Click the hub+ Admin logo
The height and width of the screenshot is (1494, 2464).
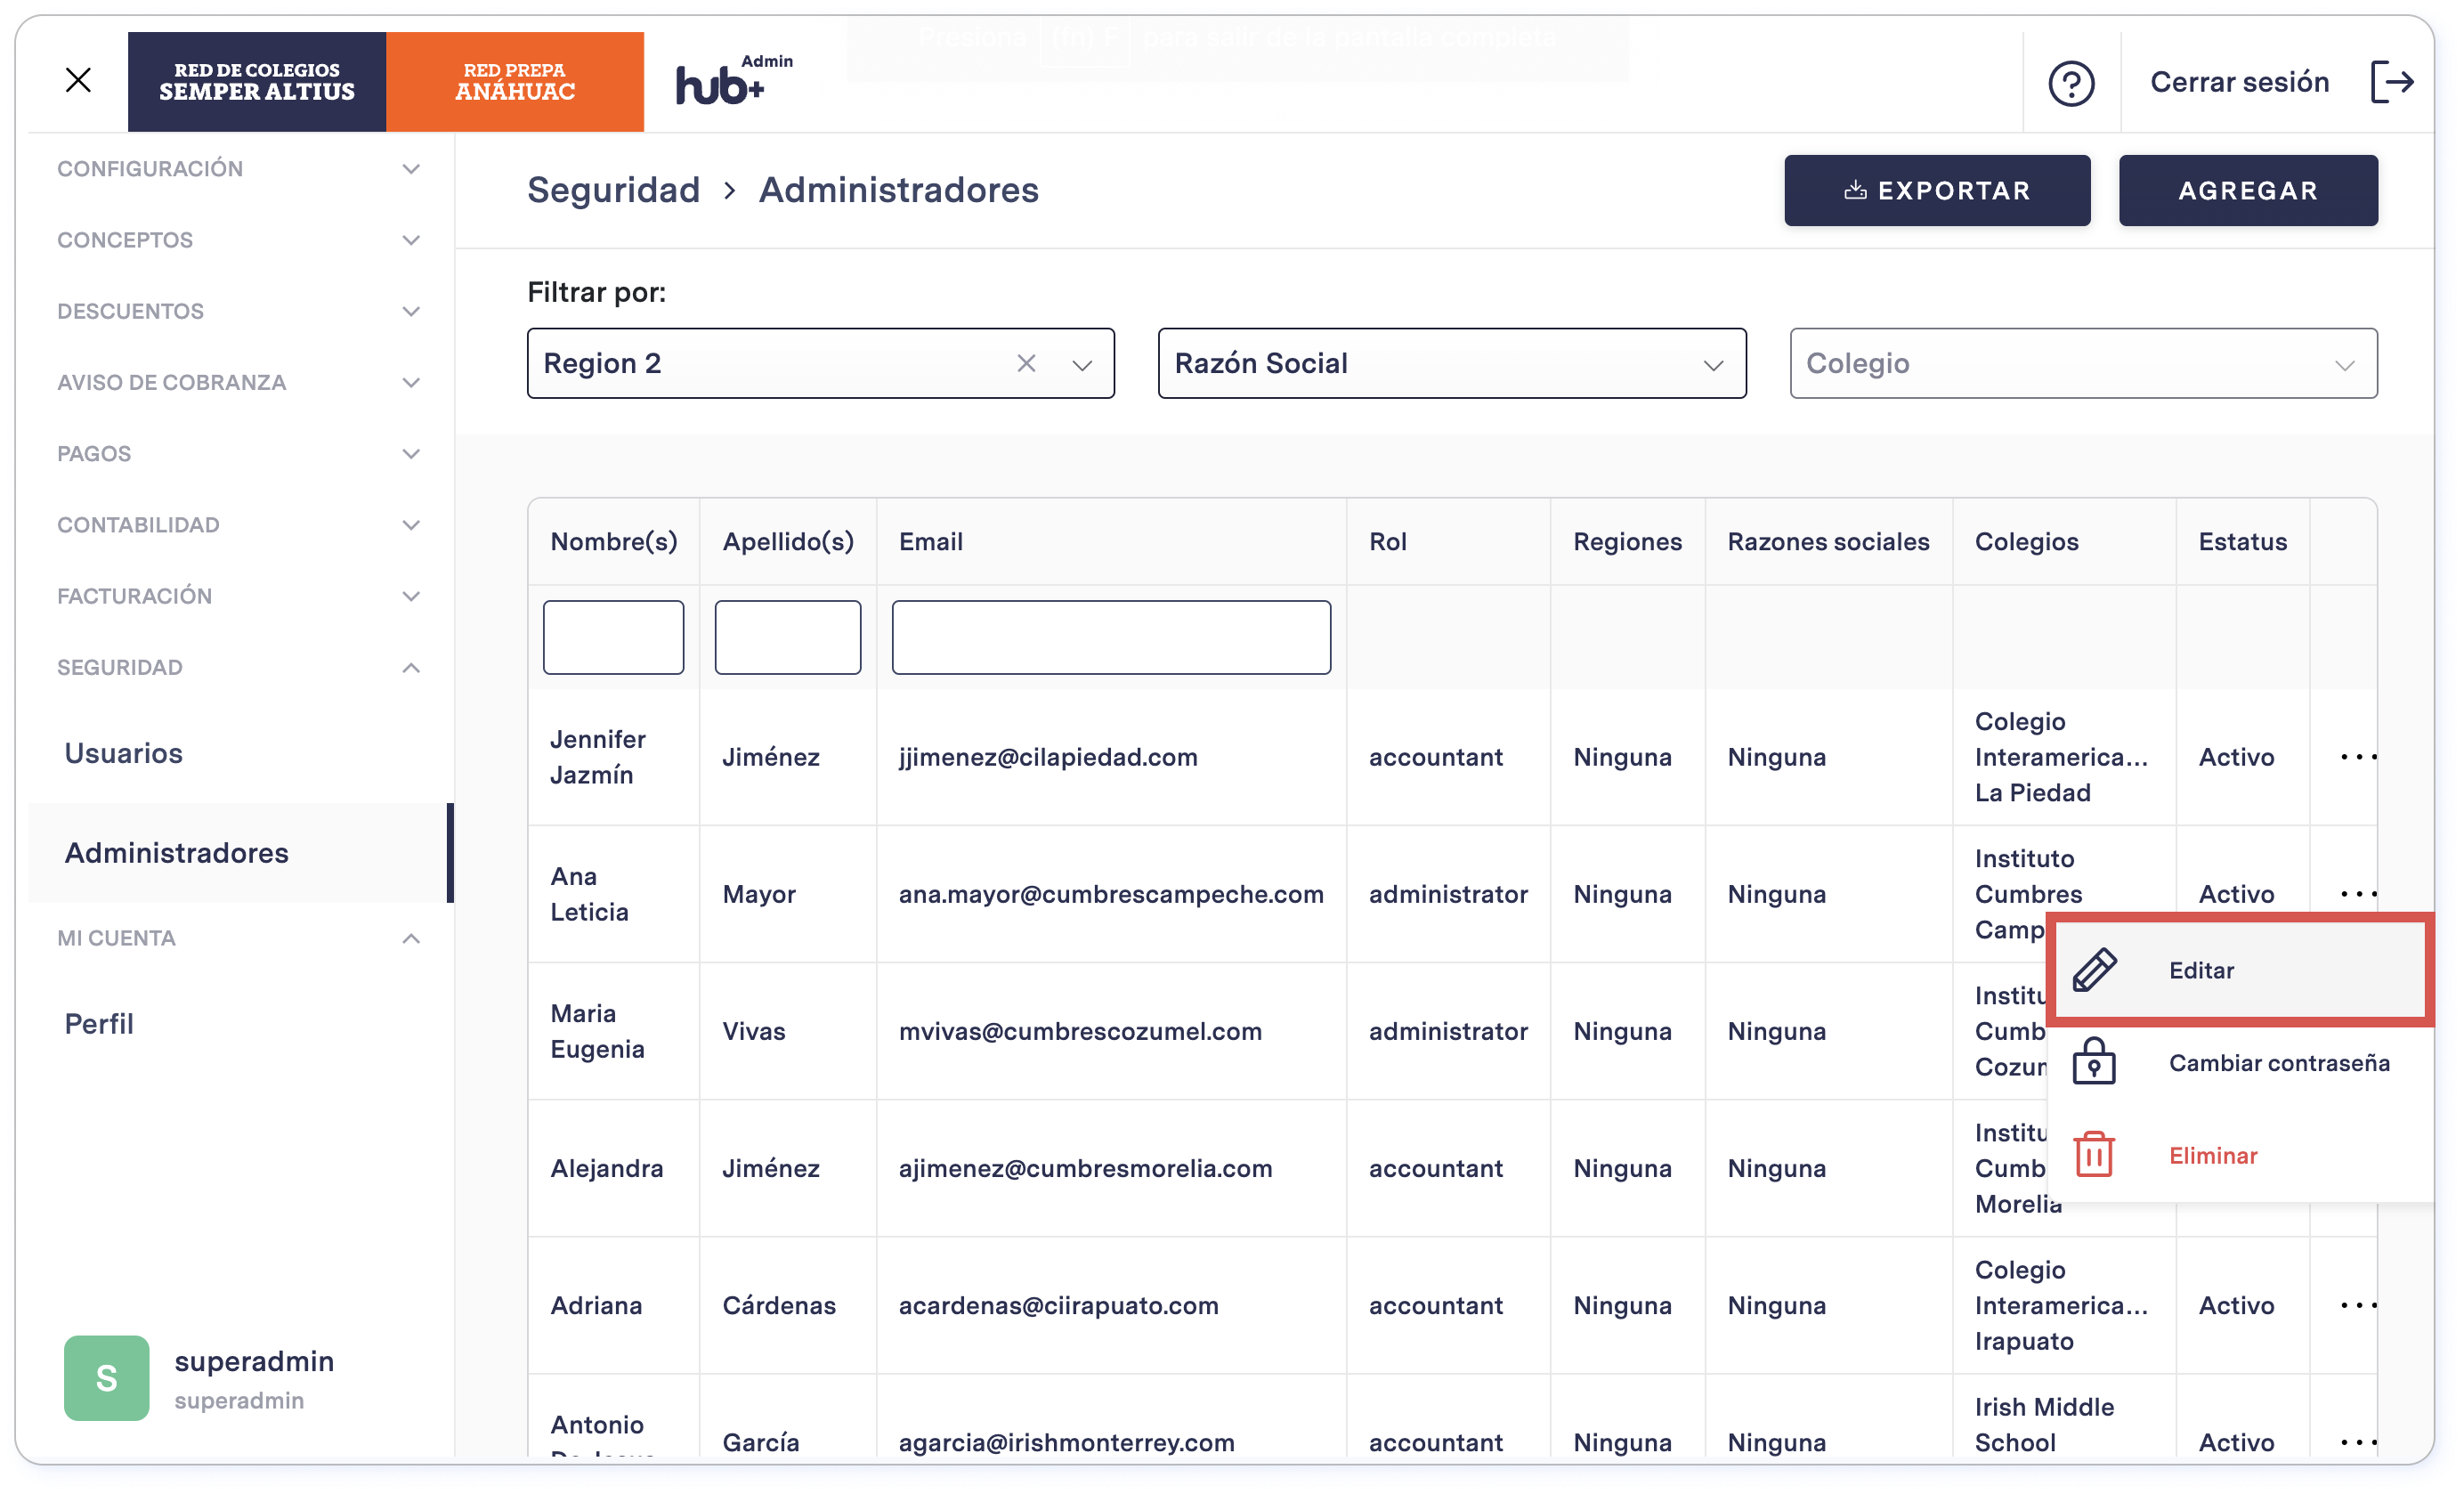click(x=733, y=80)
